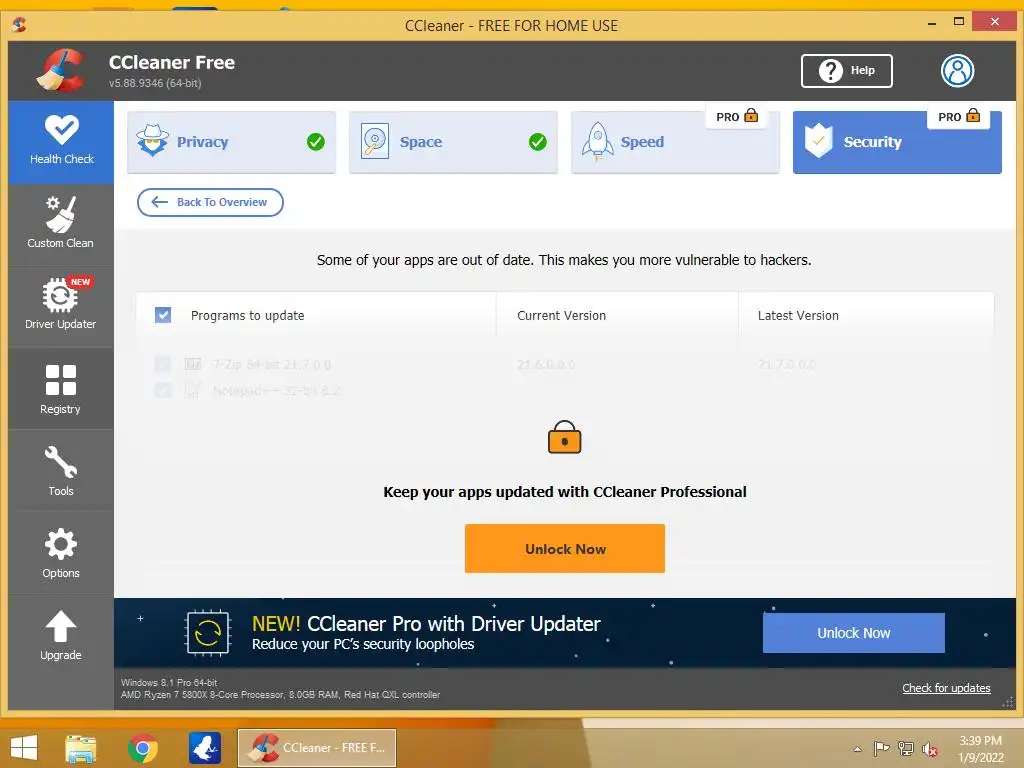Click the orange padlock icon
This screenshot has width=1024, height=768.
[x=565, y=438]
